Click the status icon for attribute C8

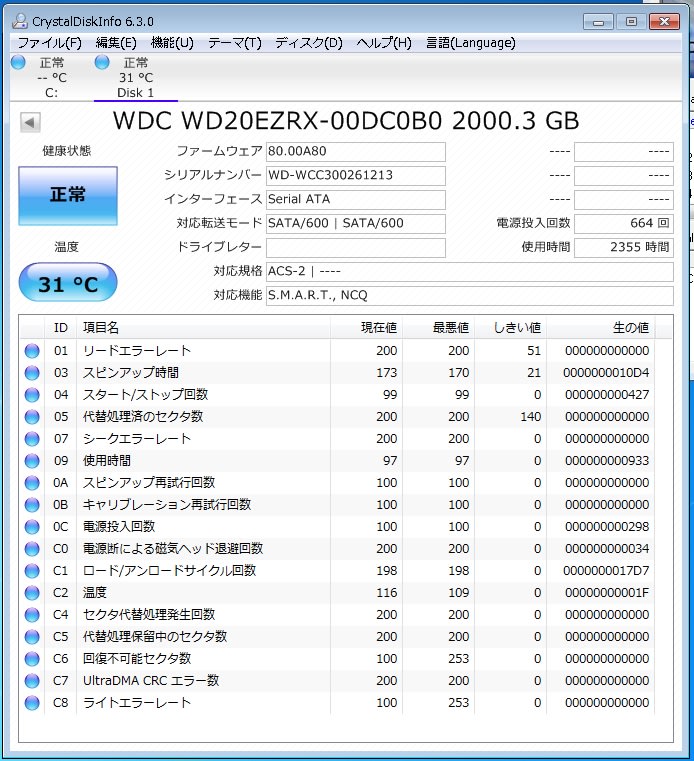(x=32, y=703)
